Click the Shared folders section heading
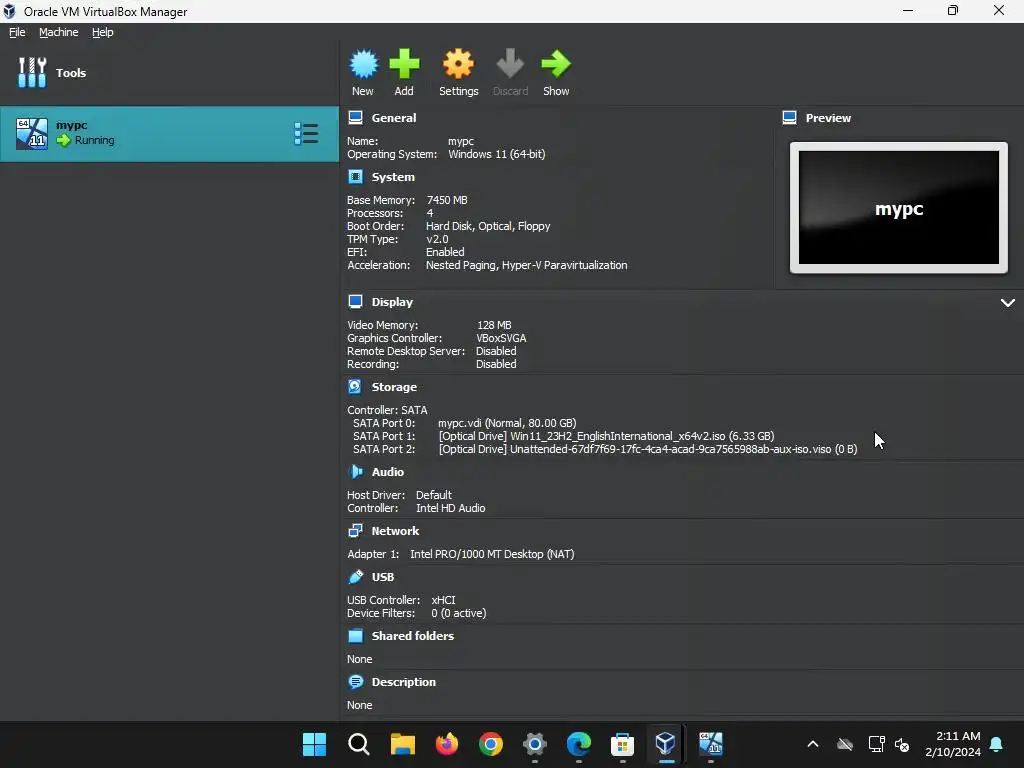 (413, 636)
